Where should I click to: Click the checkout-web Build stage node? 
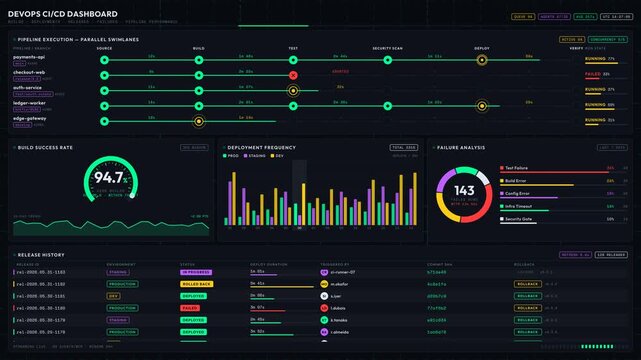(x=199, y=75)
